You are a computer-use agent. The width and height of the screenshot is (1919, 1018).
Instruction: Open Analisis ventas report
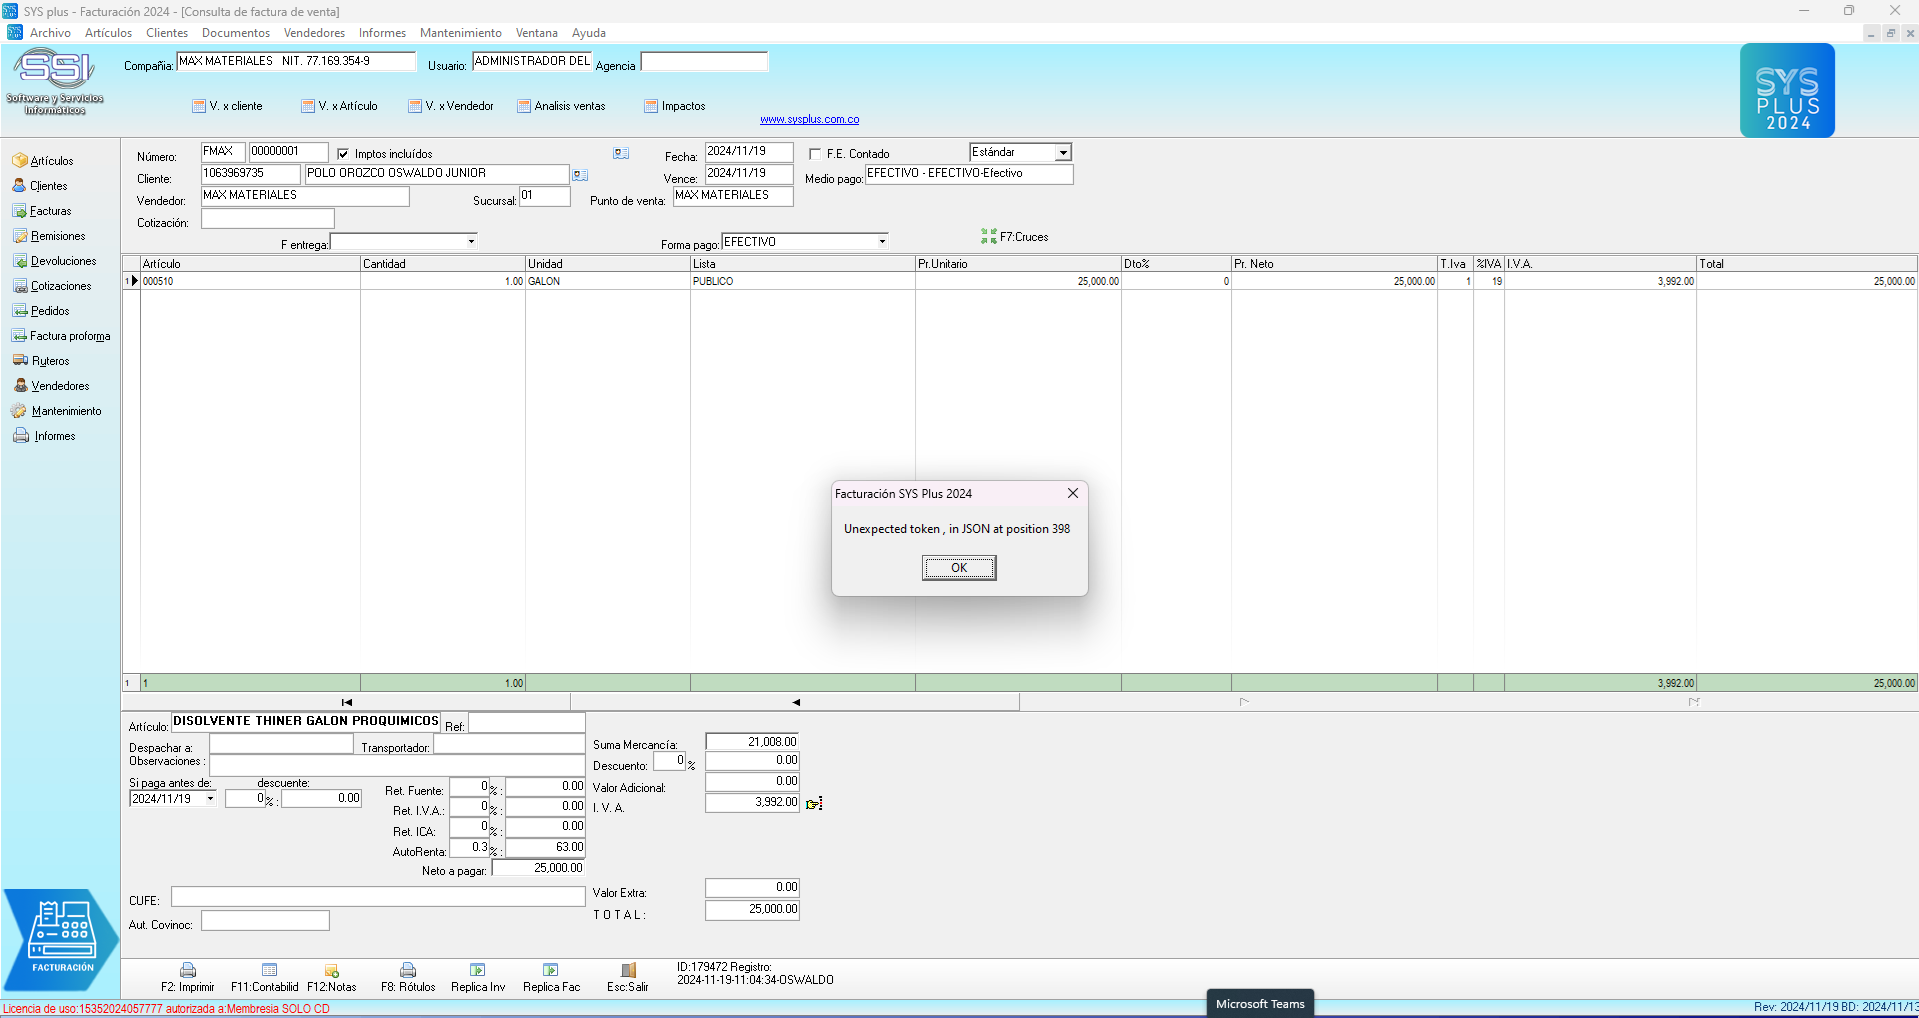pyautogui.click(x=561, y=106)
